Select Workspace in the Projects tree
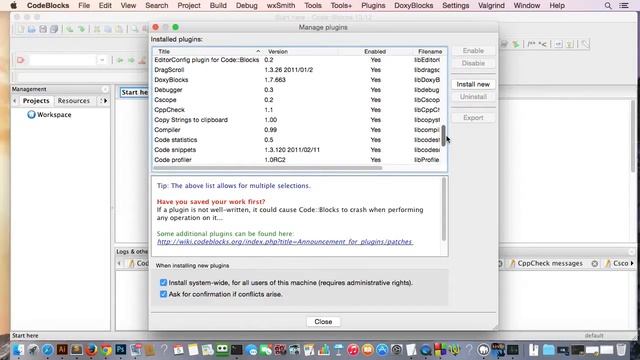The image size is (640, 360). (x=49, y=115)
